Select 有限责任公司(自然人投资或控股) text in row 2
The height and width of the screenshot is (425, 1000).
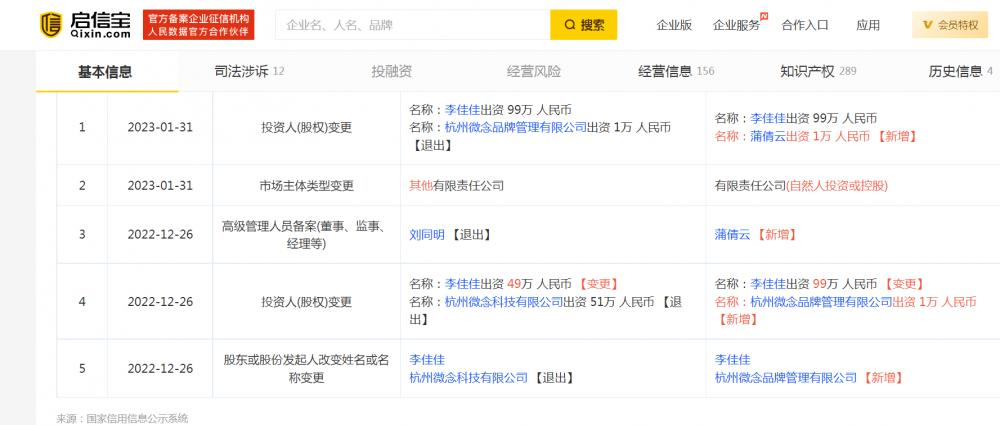click(801, 186)
